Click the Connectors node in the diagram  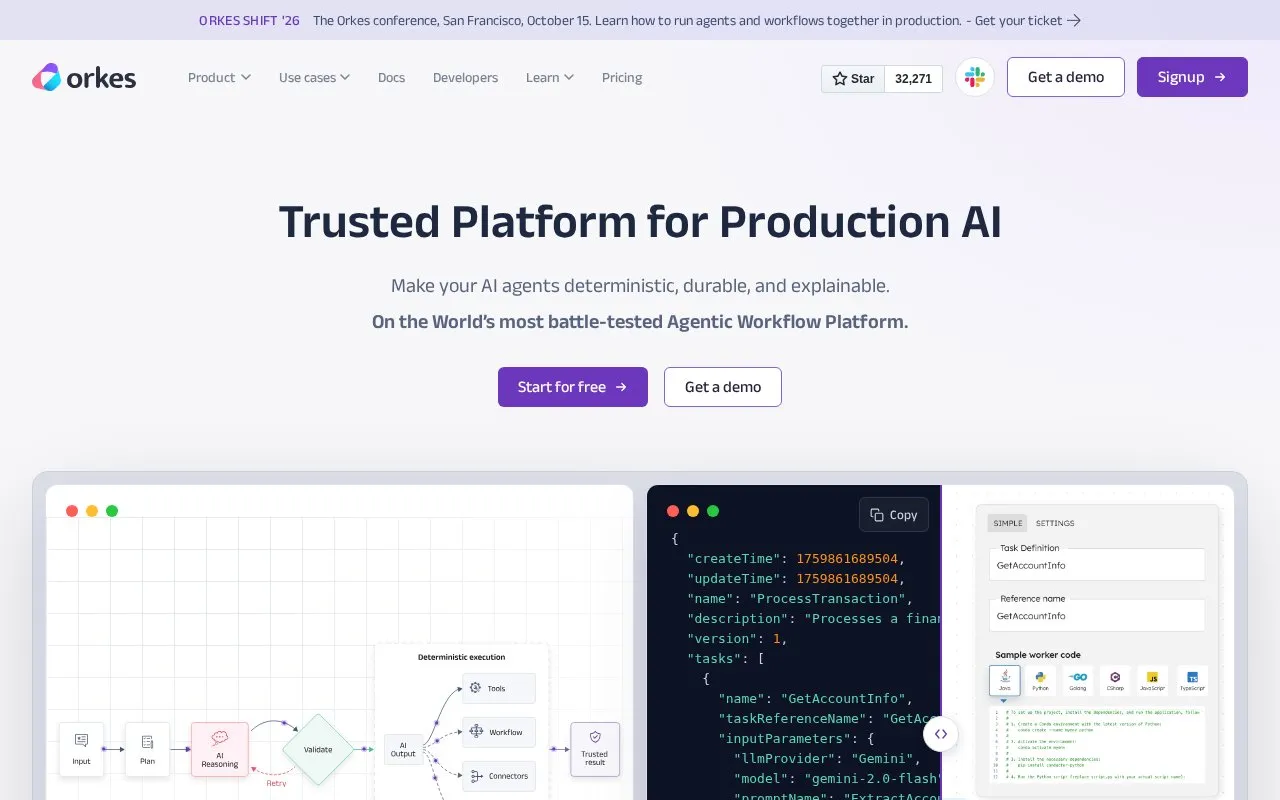tap(499, 776)
